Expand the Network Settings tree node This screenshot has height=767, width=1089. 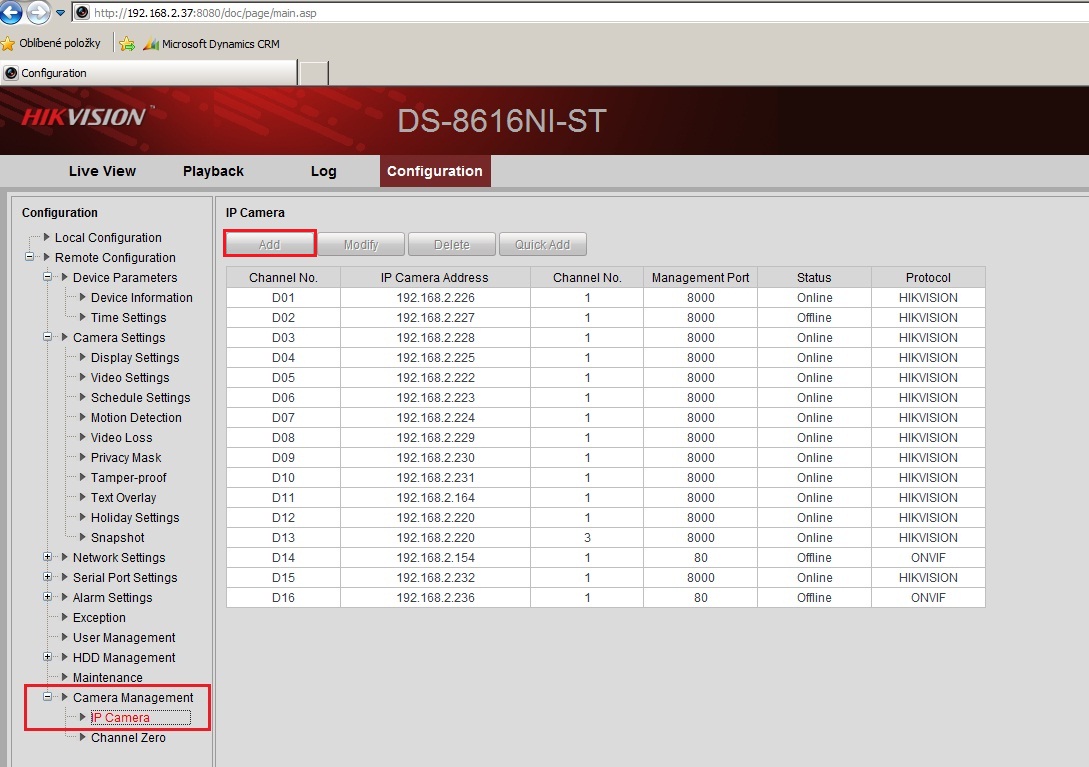(x=48, y=558)
